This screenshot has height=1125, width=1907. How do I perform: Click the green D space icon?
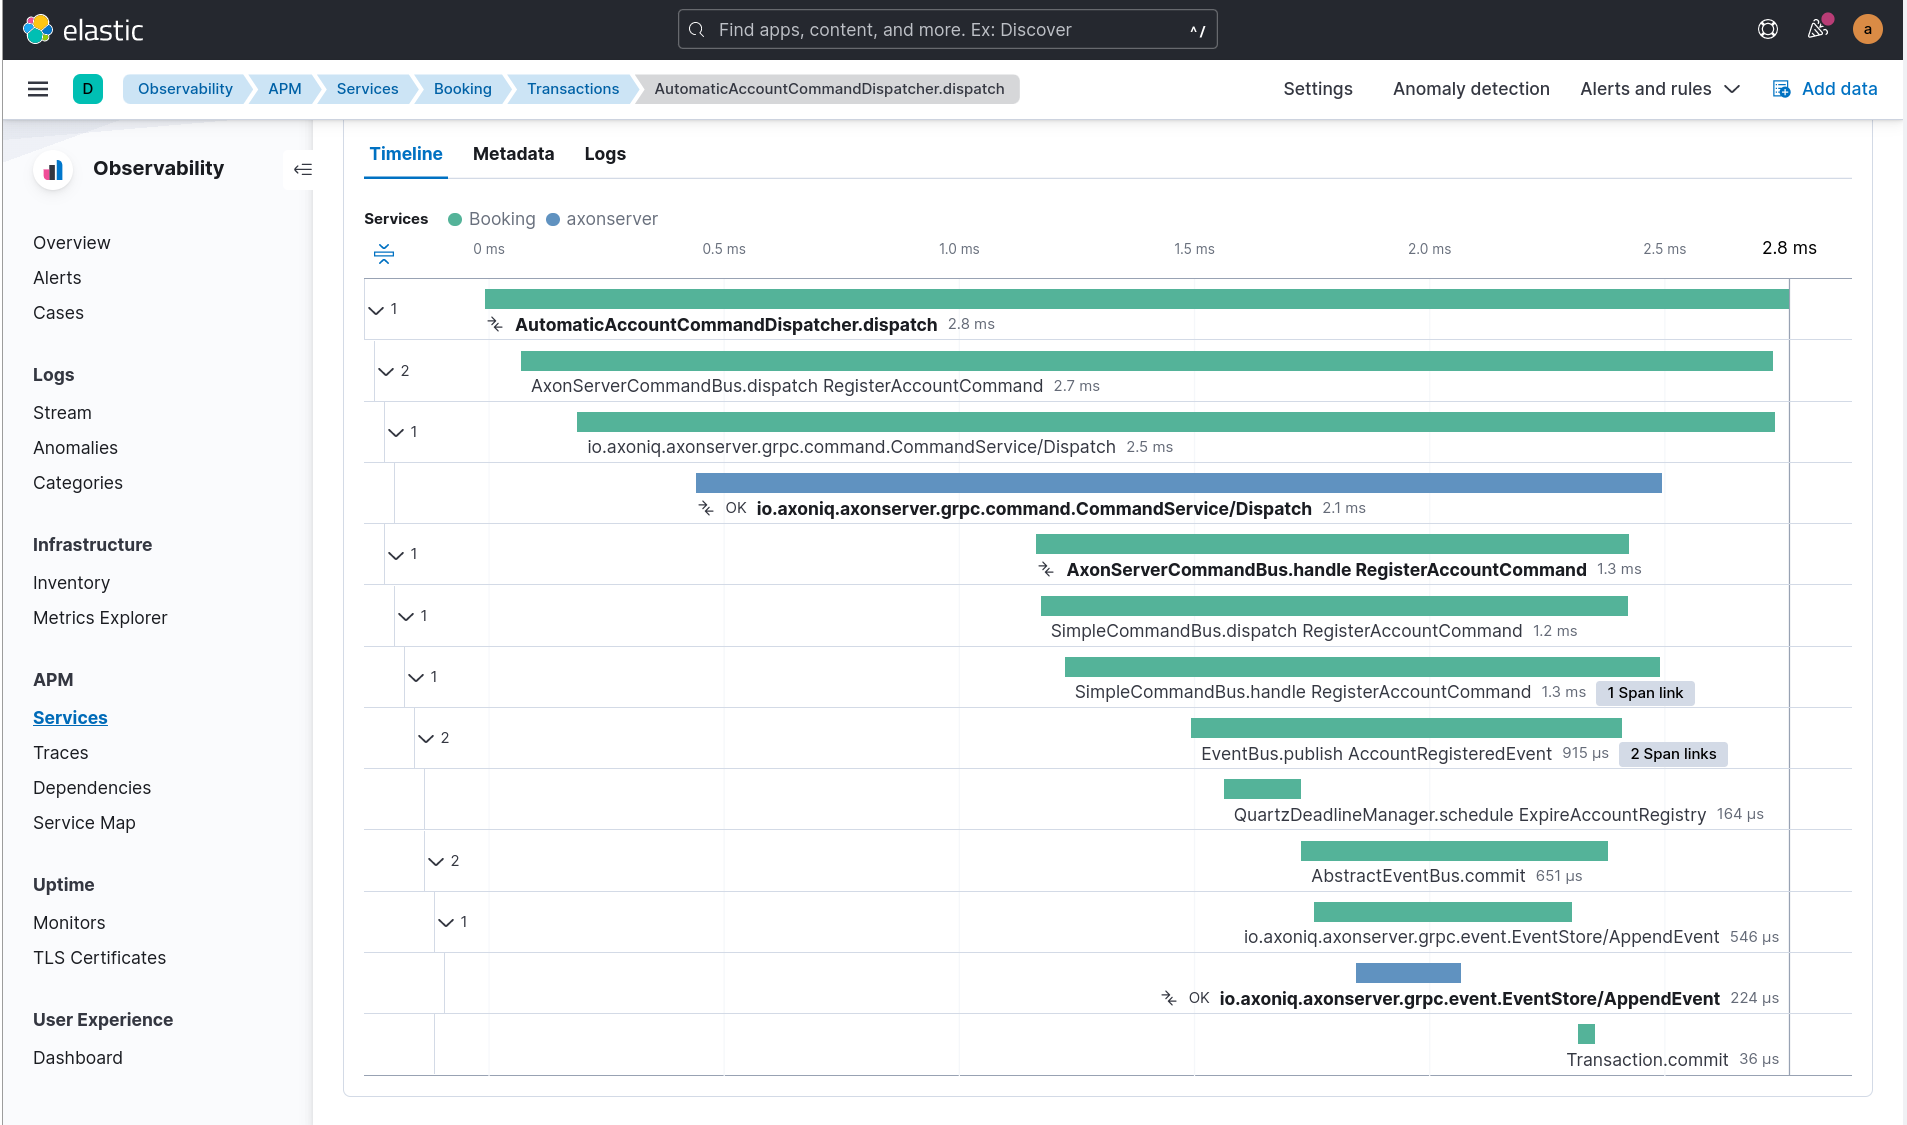pos(88,89)
